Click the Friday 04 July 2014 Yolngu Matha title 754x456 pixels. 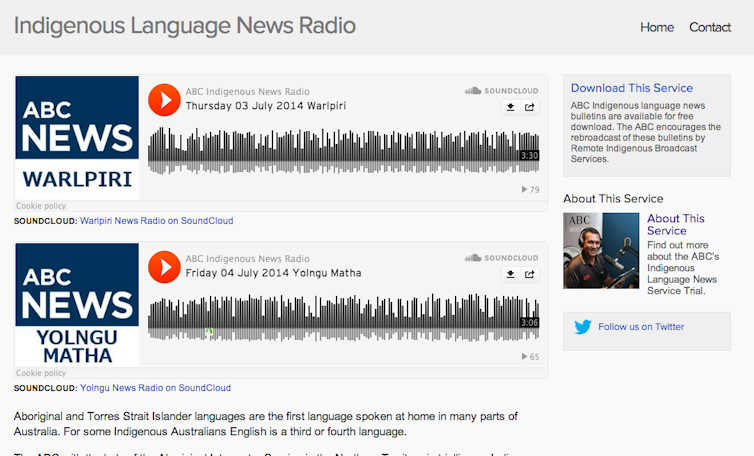274,273
